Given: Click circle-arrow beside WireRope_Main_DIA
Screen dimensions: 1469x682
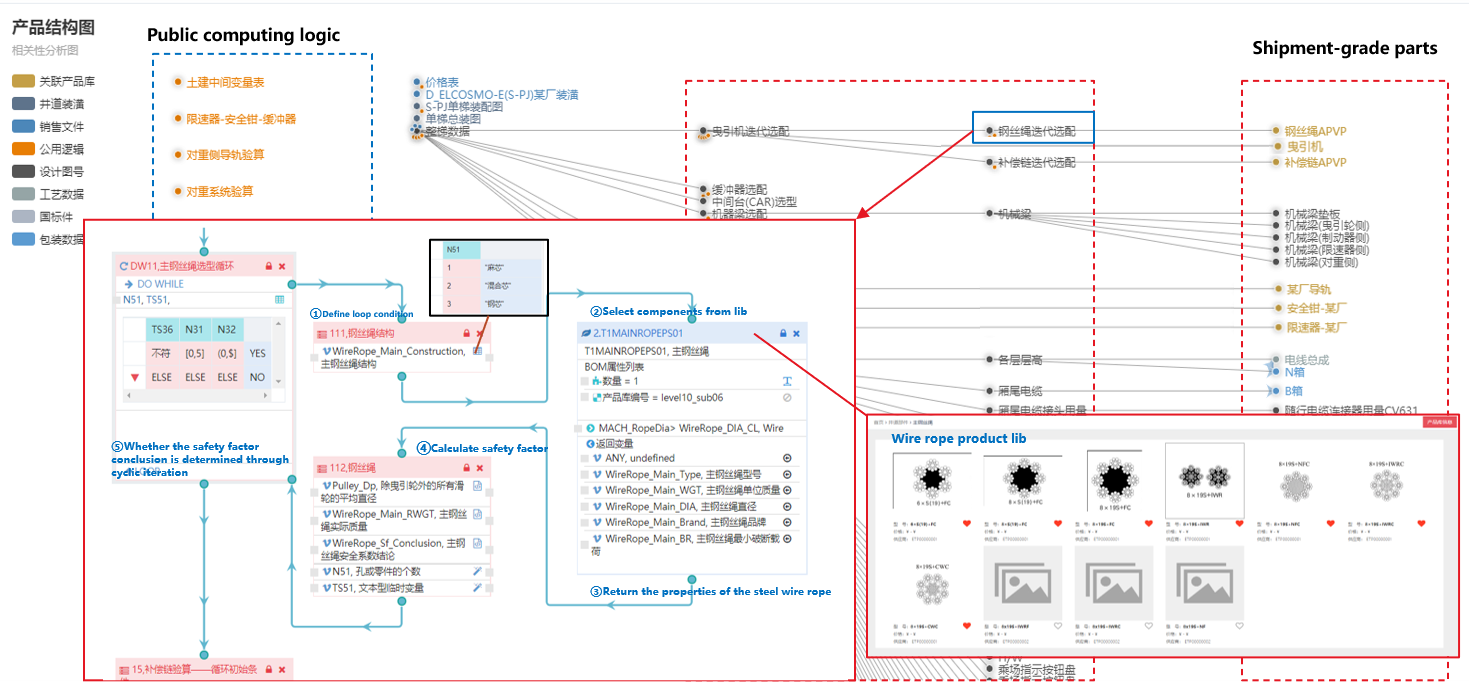Looking at the screenshot, I should pyautogui.click(x=787, y=507).
